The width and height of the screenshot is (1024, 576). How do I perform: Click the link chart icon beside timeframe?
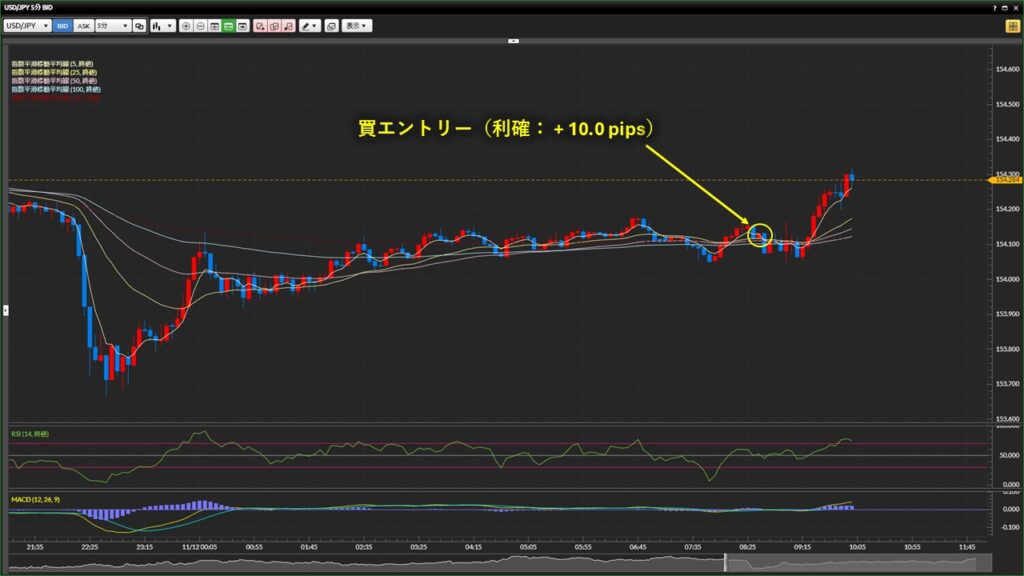(140, 25)
